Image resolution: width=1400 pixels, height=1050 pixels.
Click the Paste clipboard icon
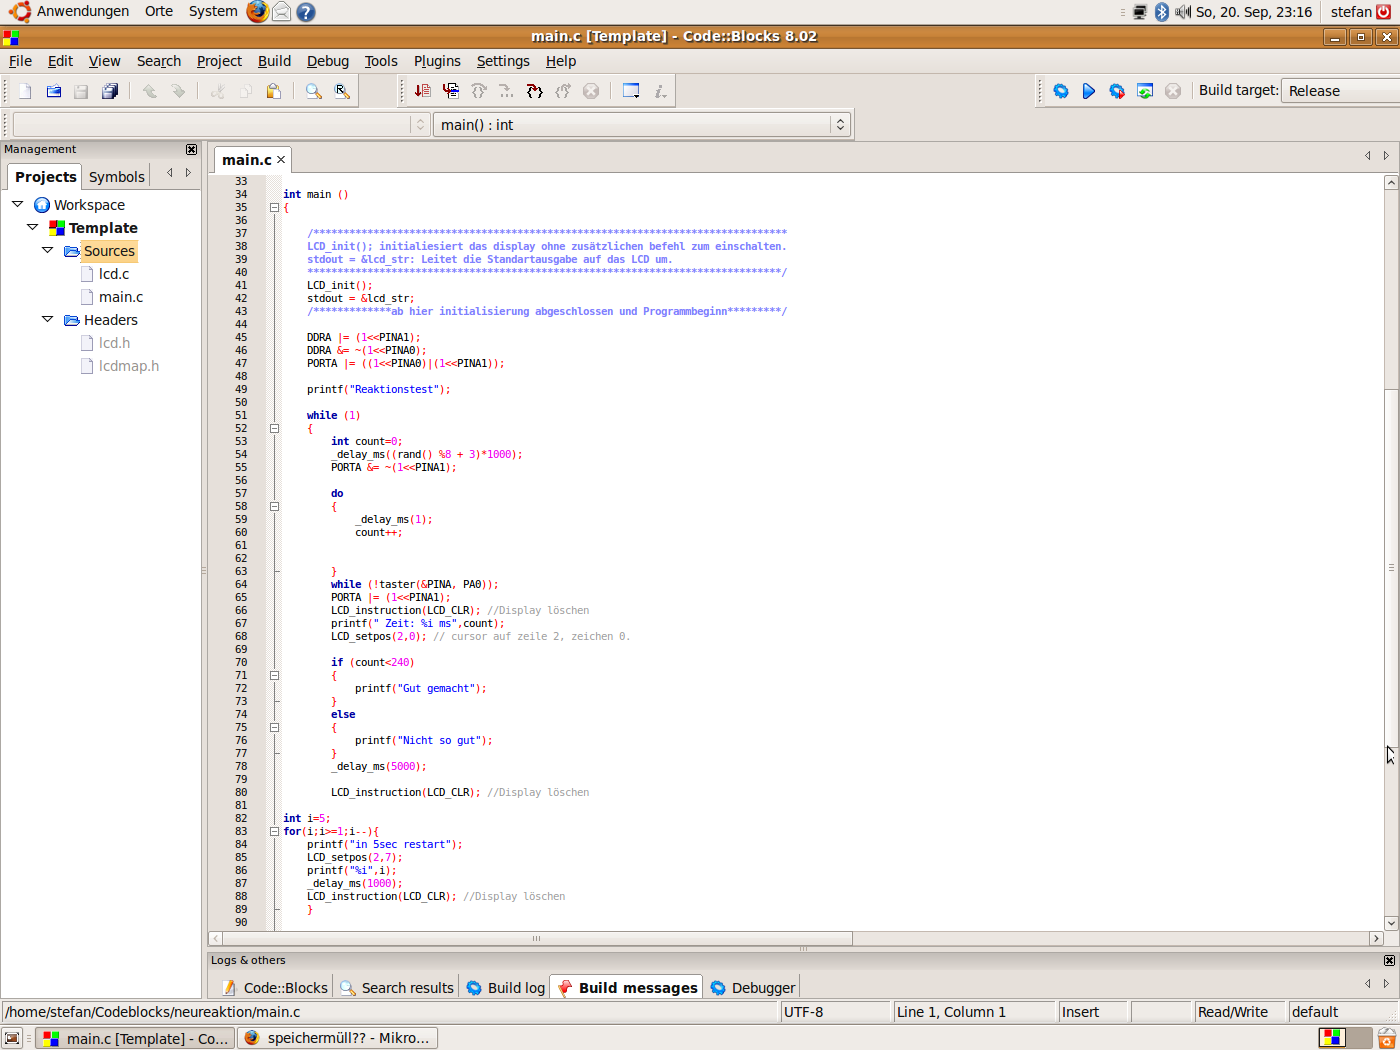coord(274,91)
